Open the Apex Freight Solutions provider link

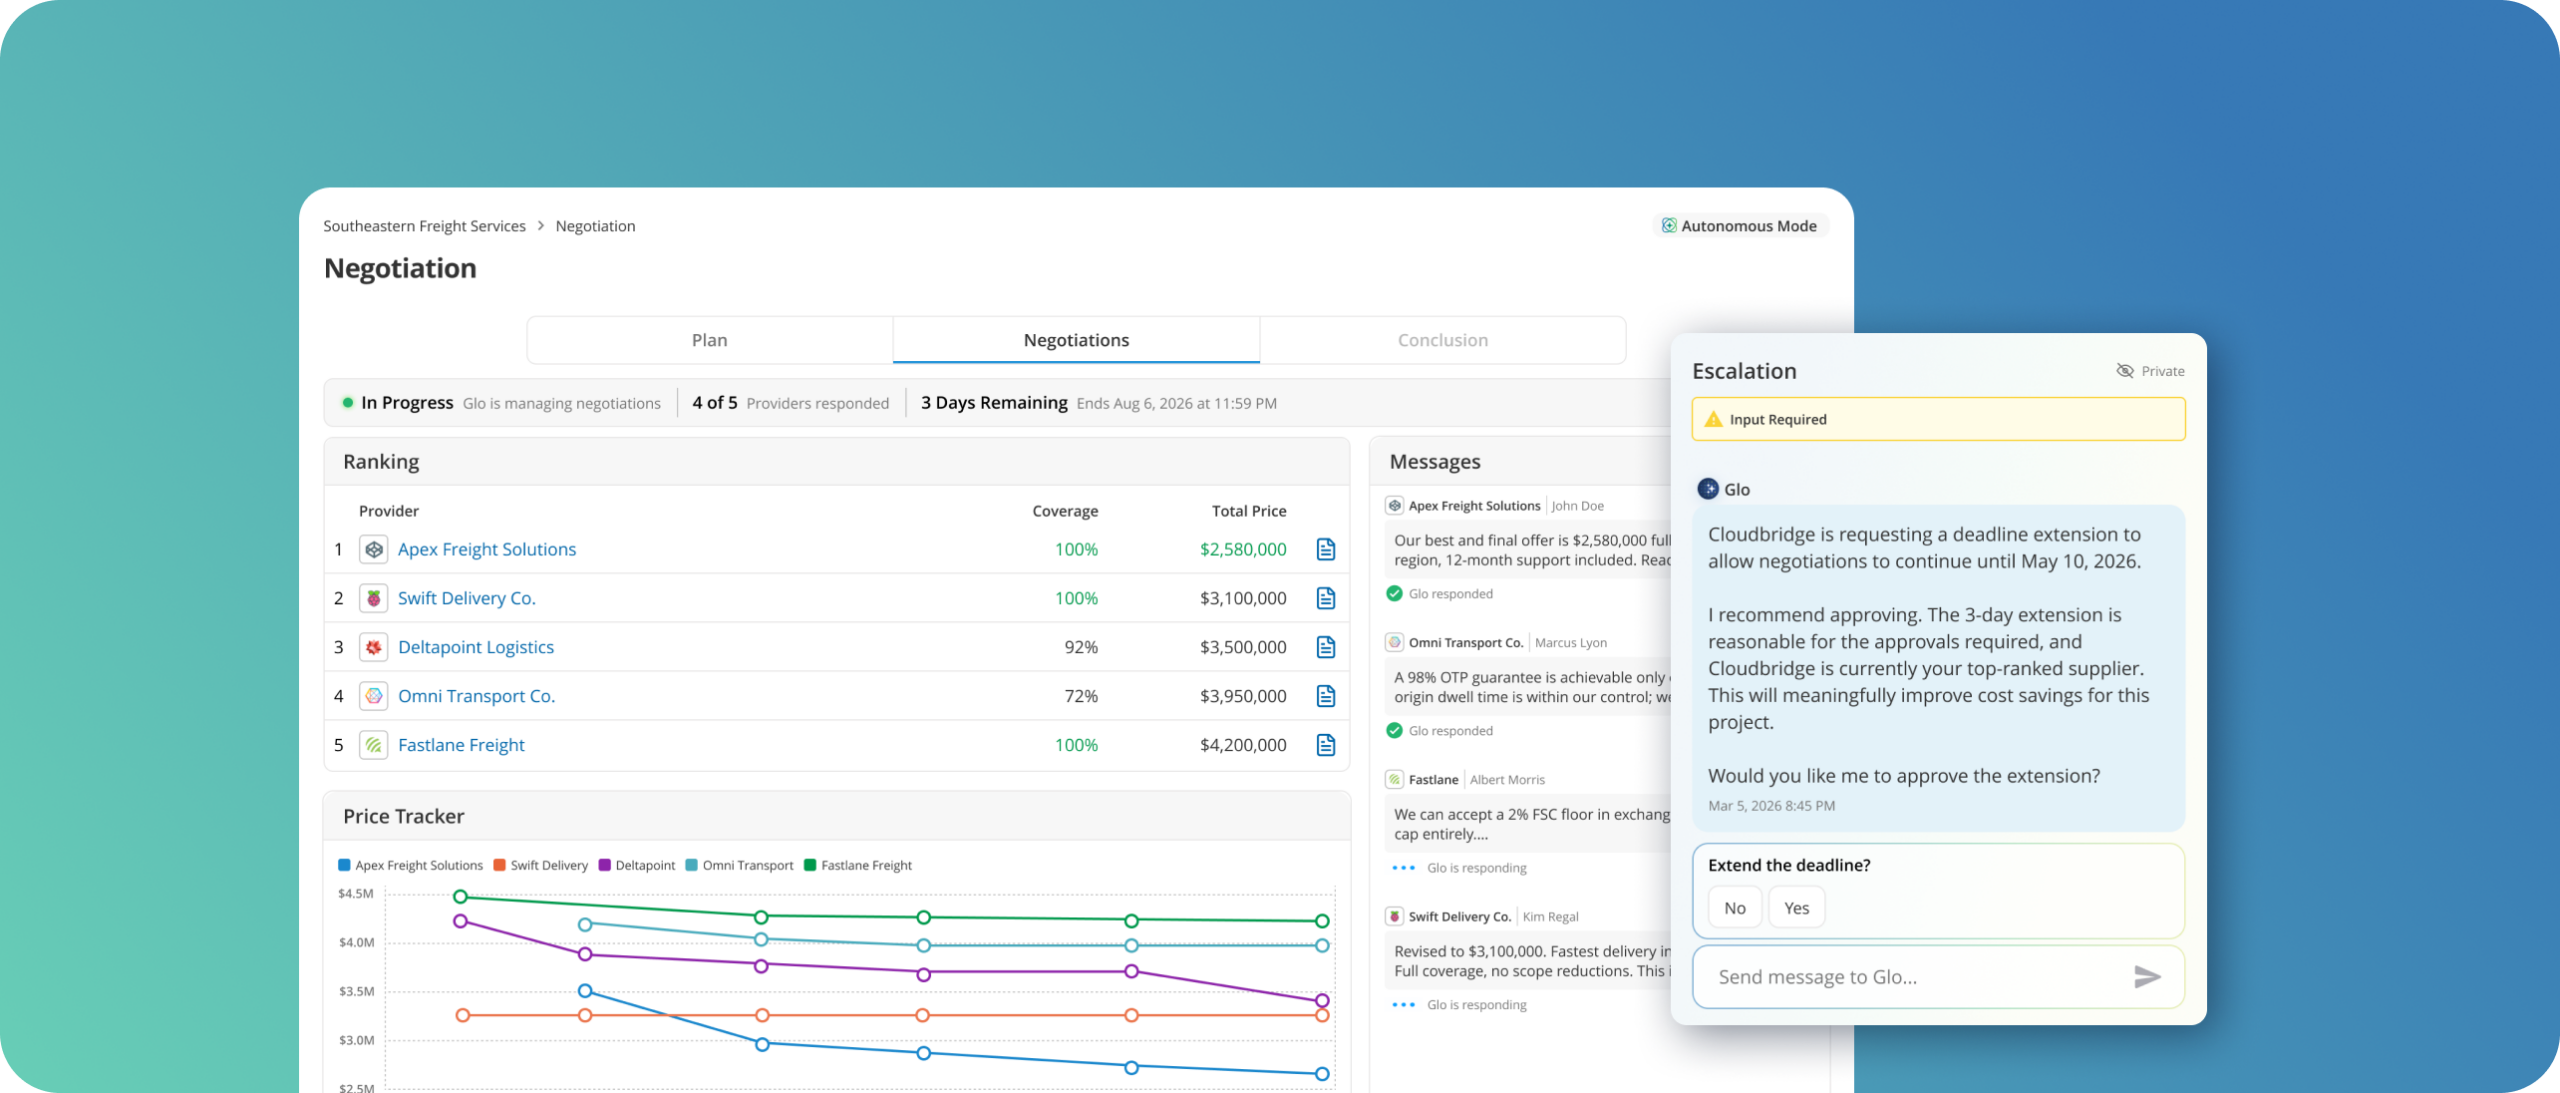click(487, 549)
